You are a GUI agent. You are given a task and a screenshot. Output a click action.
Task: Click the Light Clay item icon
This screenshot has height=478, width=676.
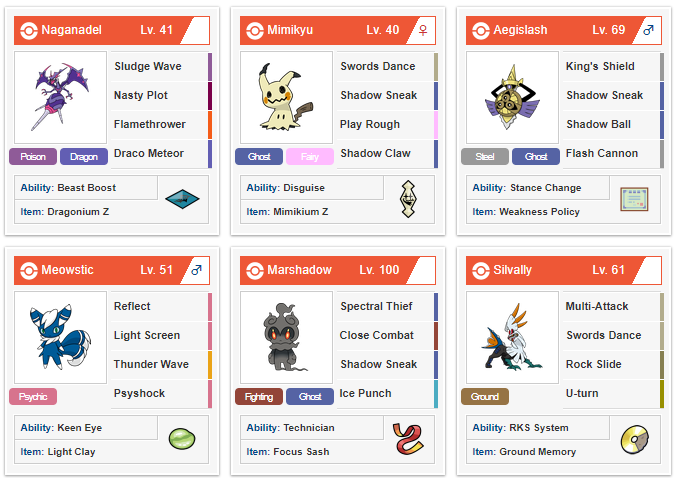click(x=182, y=439)
